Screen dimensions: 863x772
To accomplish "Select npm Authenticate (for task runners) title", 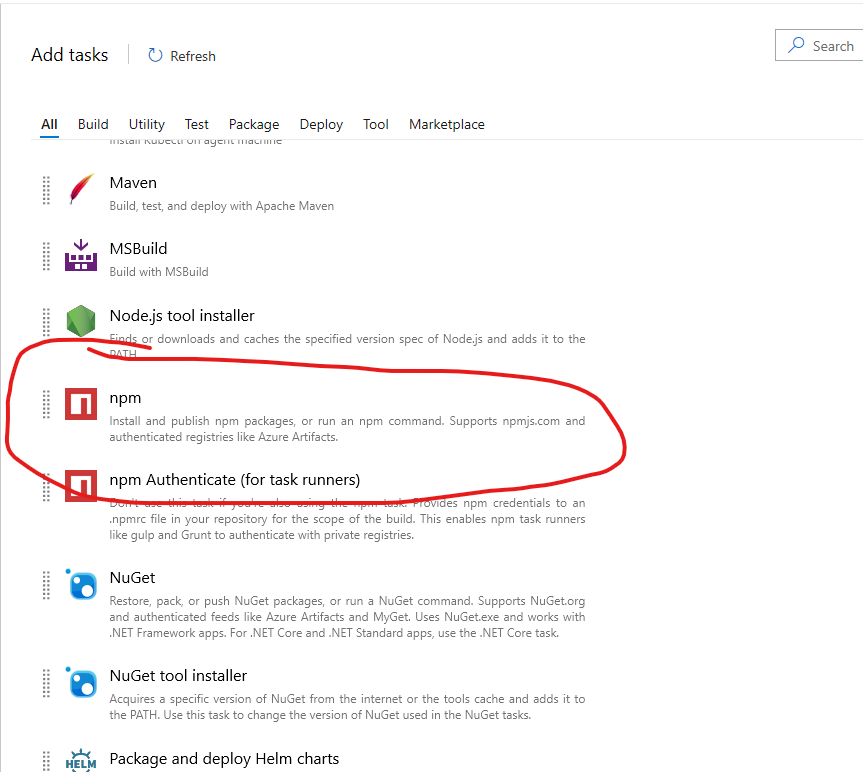I will point(235,480).
